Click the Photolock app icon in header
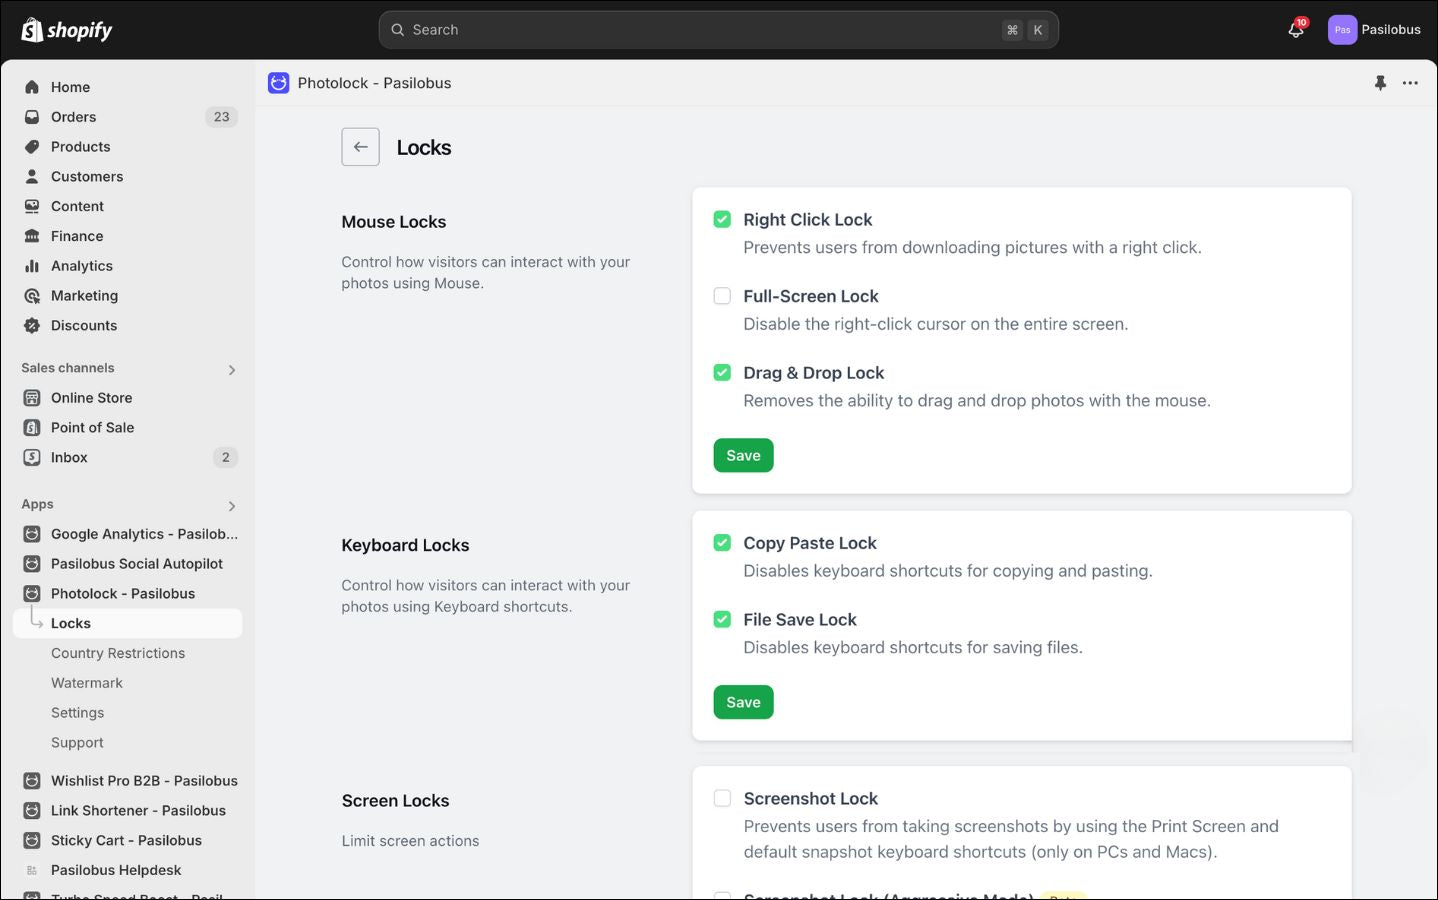 click(x=278, y=83)
